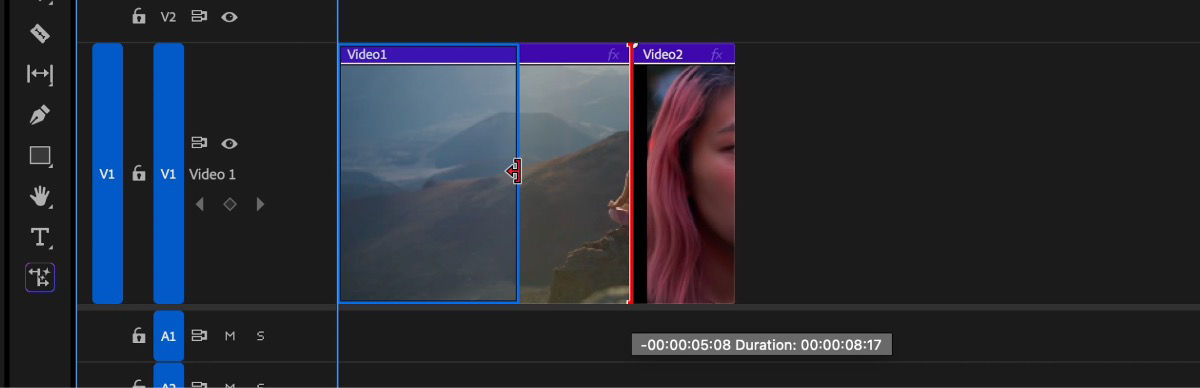The height and width of the screenshot is (388, 1200).
Task: Select the Video1 clip title bar
Action: coord(484,54)
